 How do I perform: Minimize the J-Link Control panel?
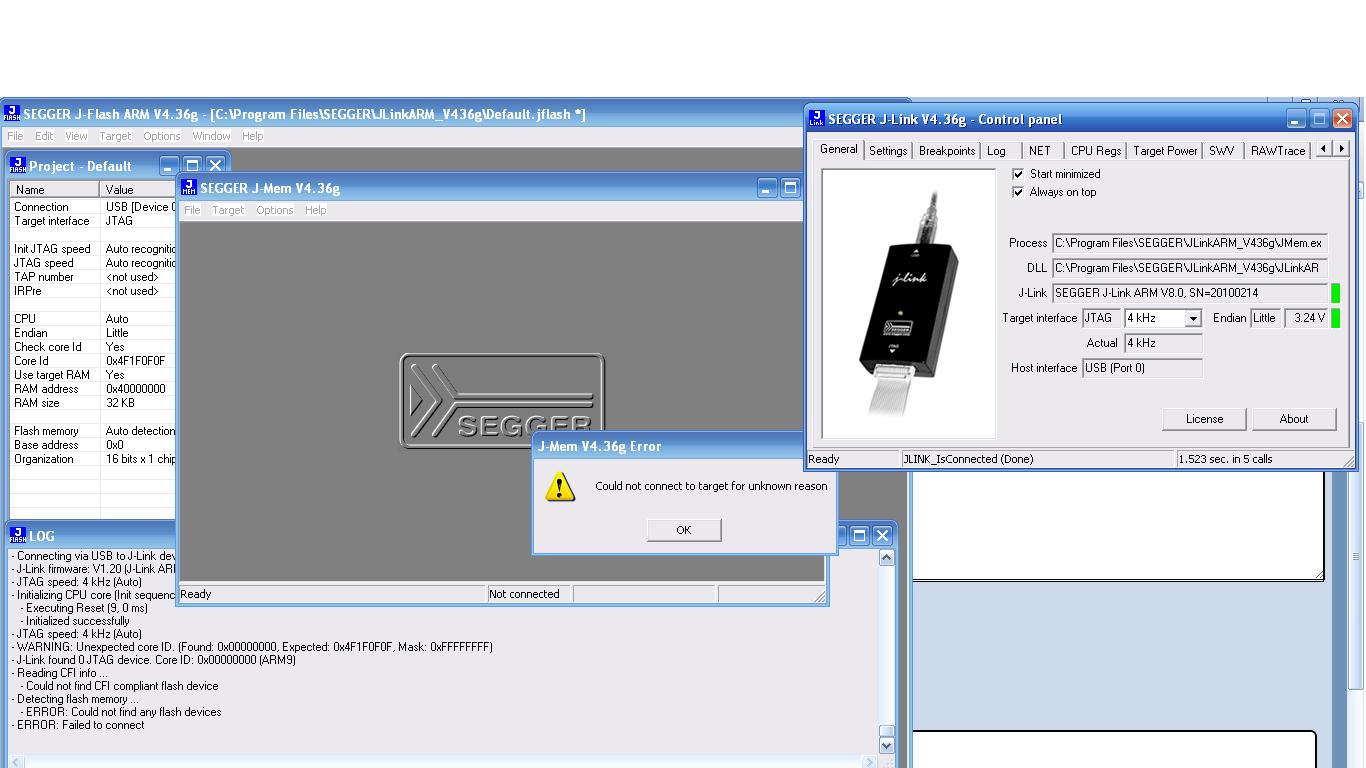pos(1296,119)
